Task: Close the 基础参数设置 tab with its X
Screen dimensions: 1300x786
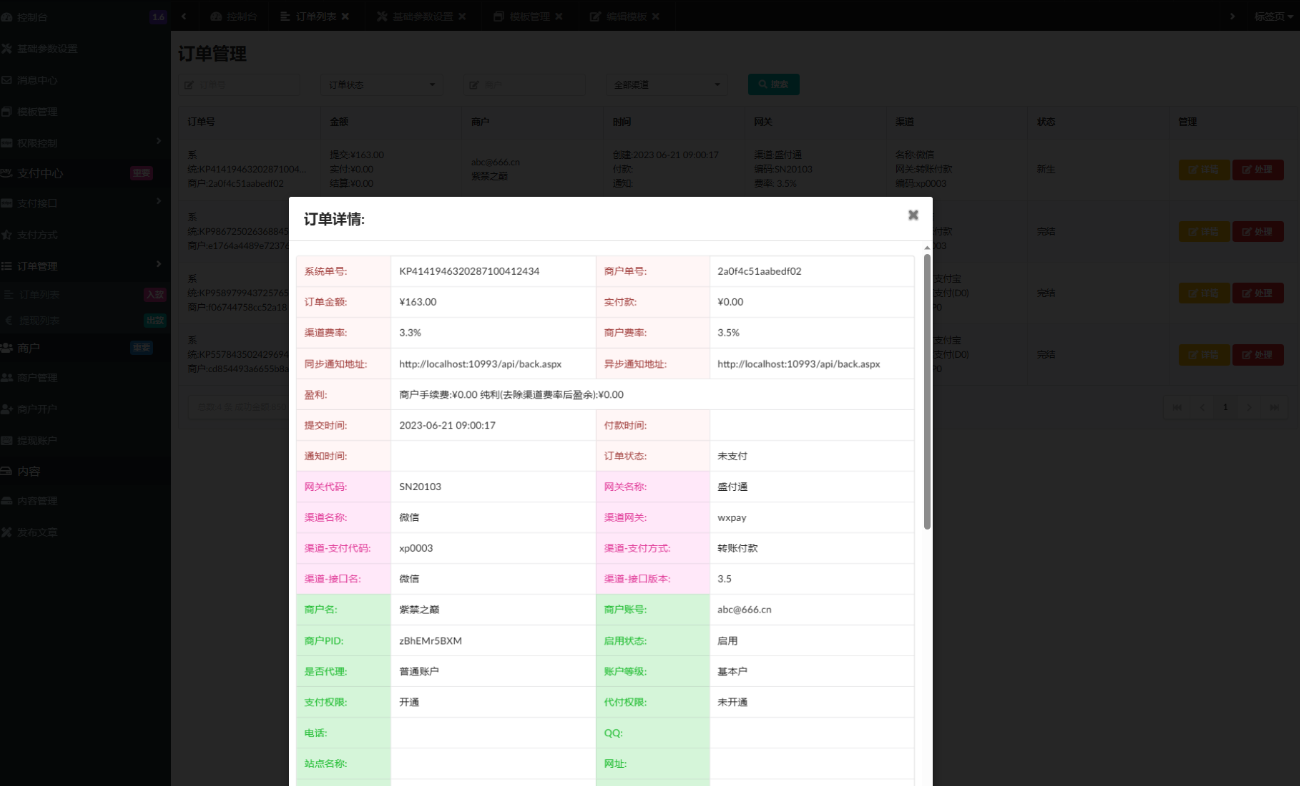Action: click(x=462, y=17)
